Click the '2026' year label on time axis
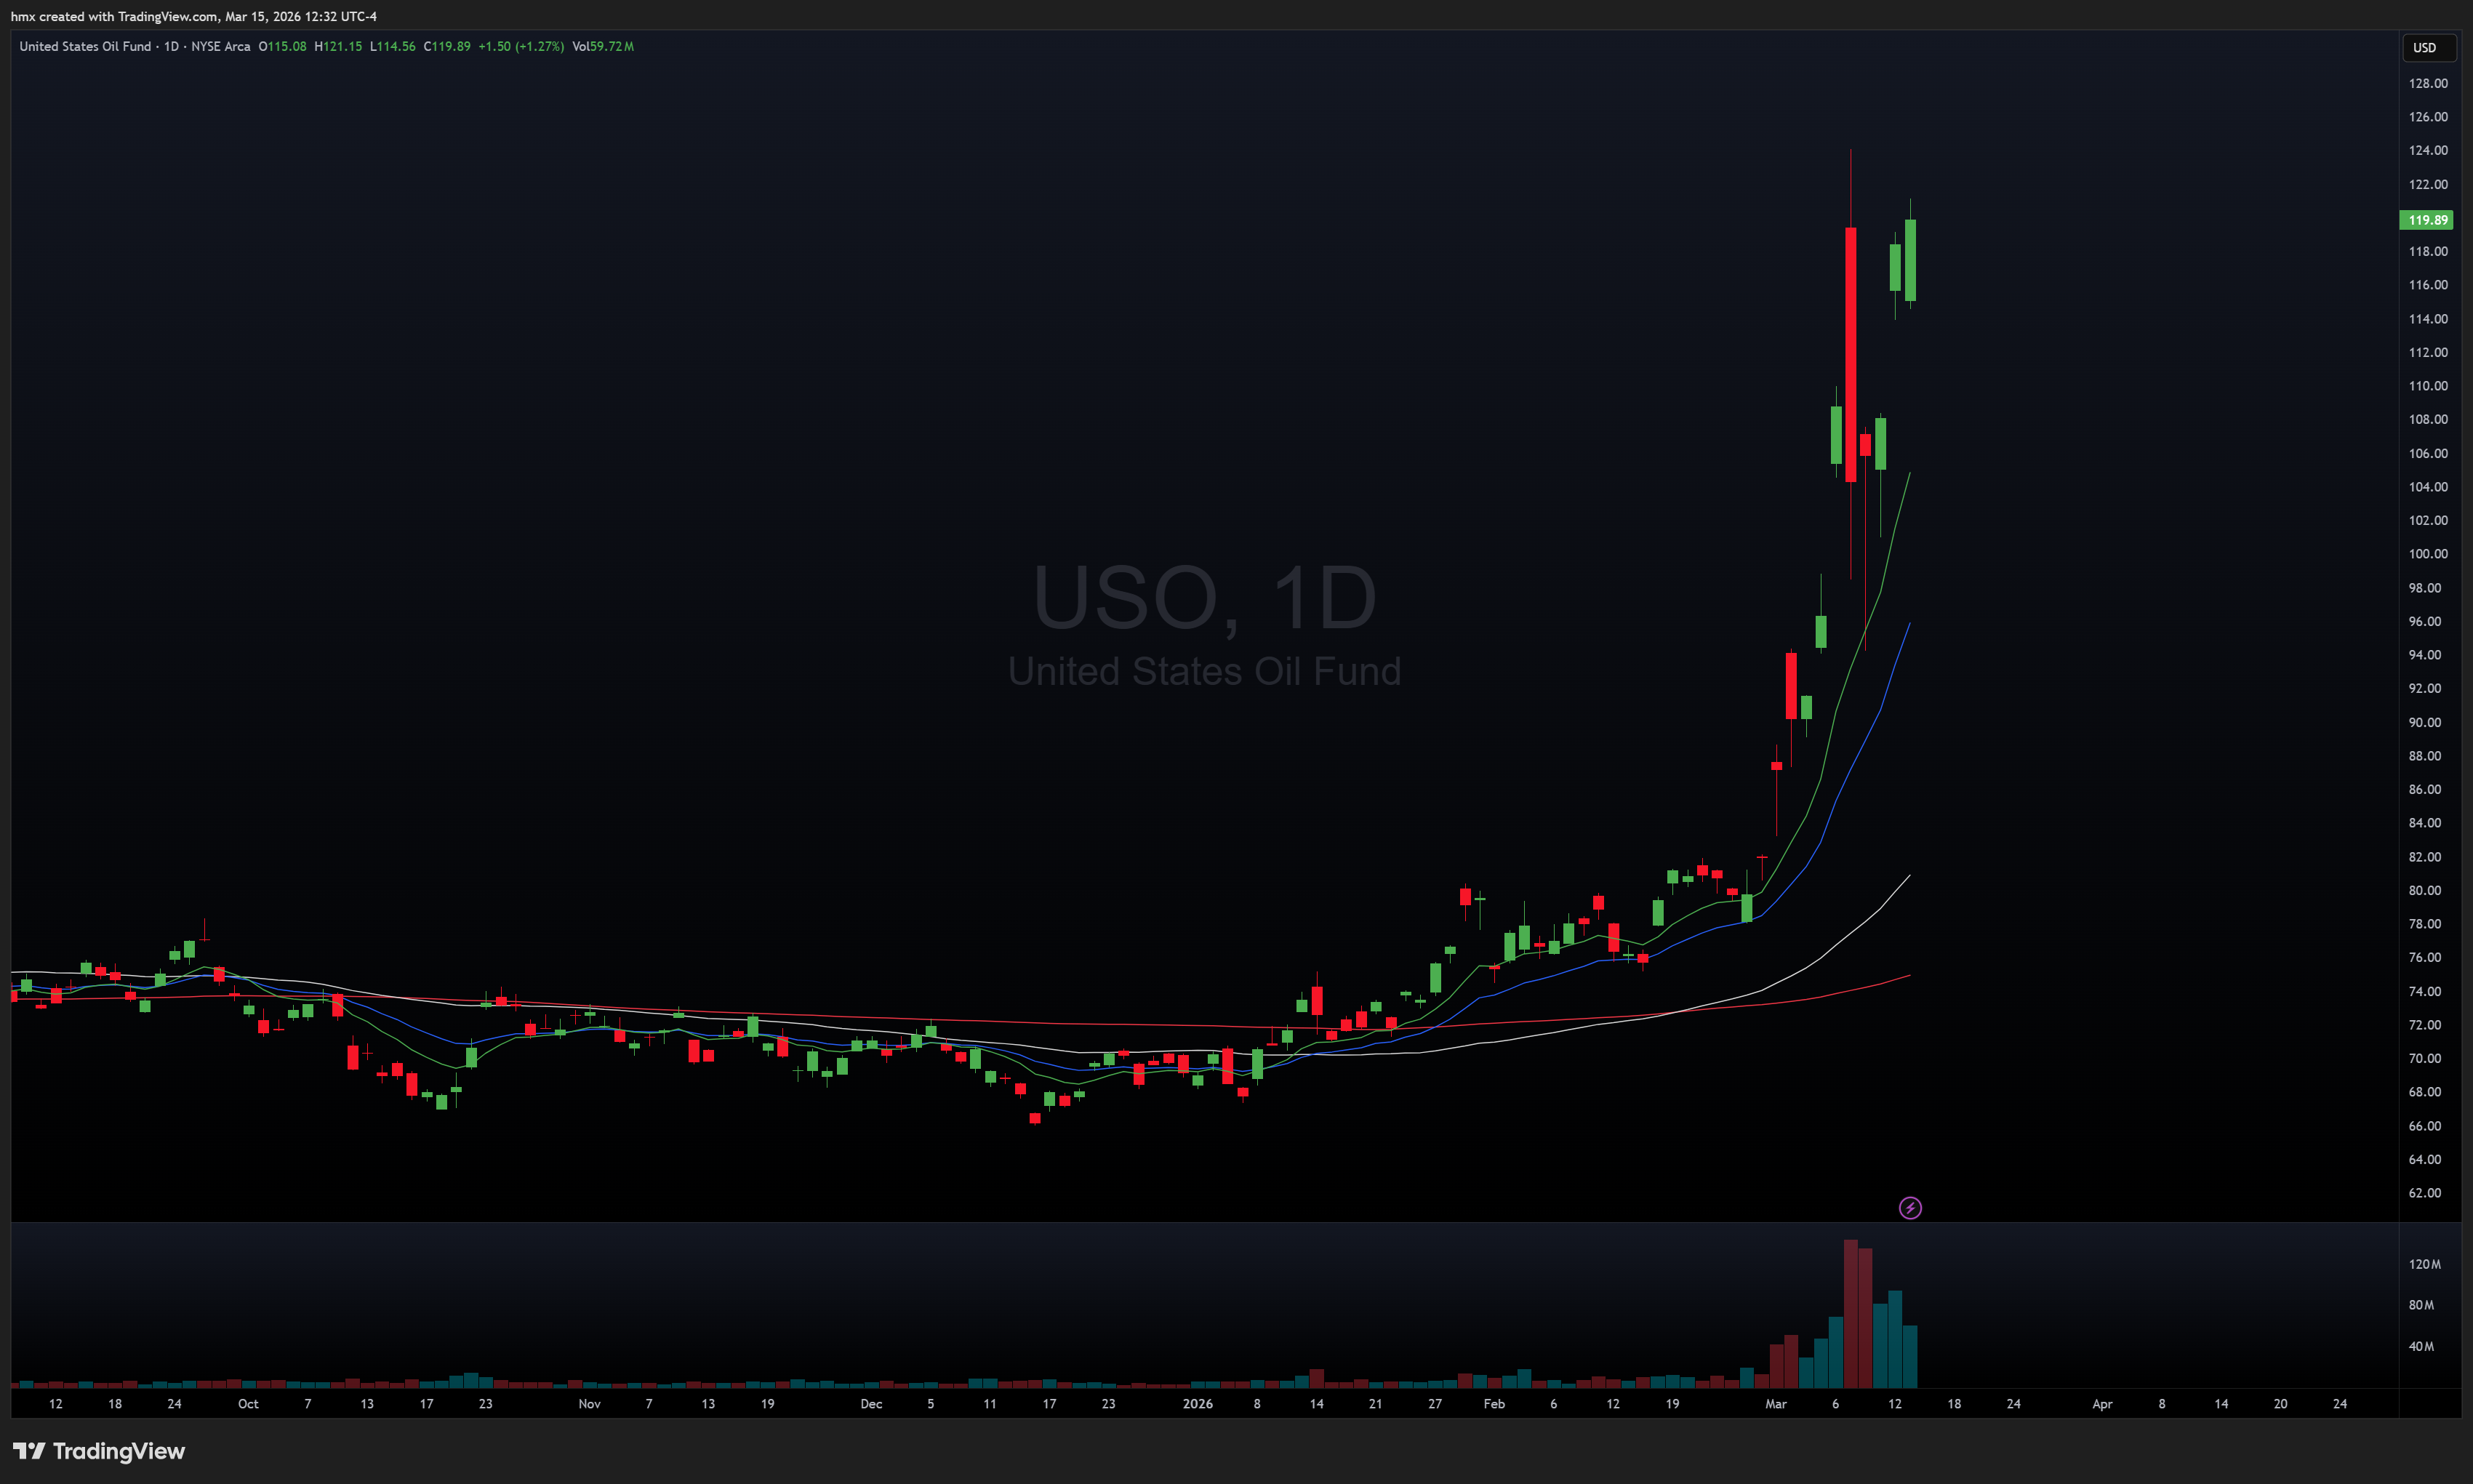The width and height of the screenshot is (2473, 1484). [x=1197, y=1404]
